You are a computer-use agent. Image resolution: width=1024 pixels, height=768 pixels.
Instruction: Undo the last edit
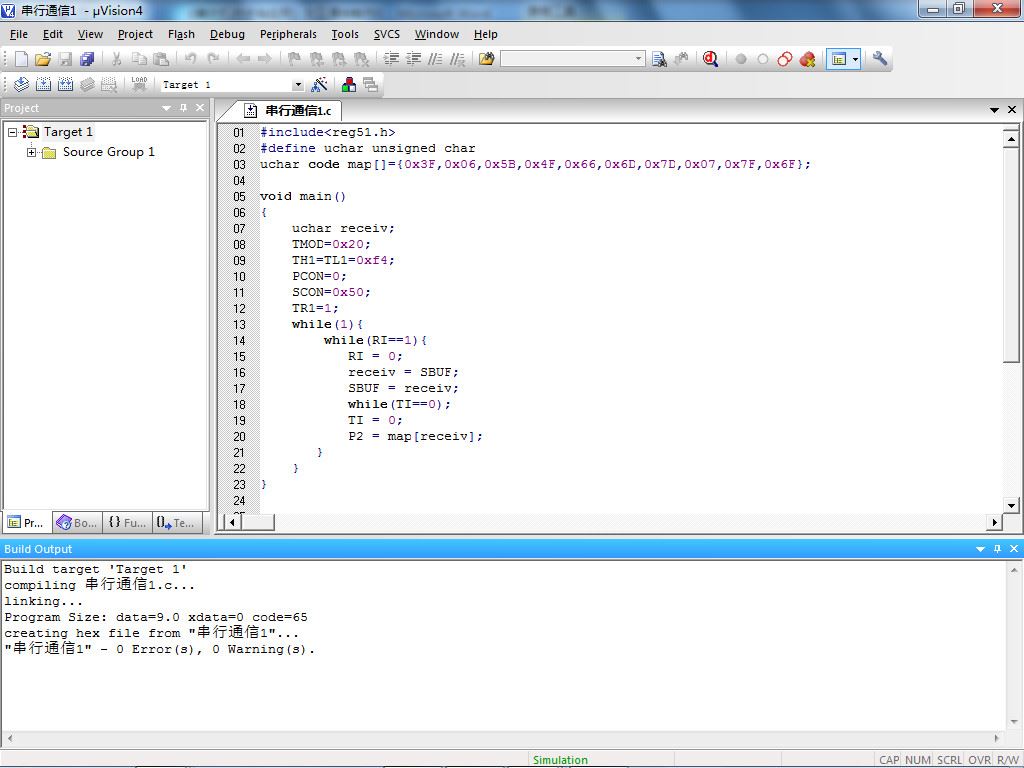pos(191,59)
